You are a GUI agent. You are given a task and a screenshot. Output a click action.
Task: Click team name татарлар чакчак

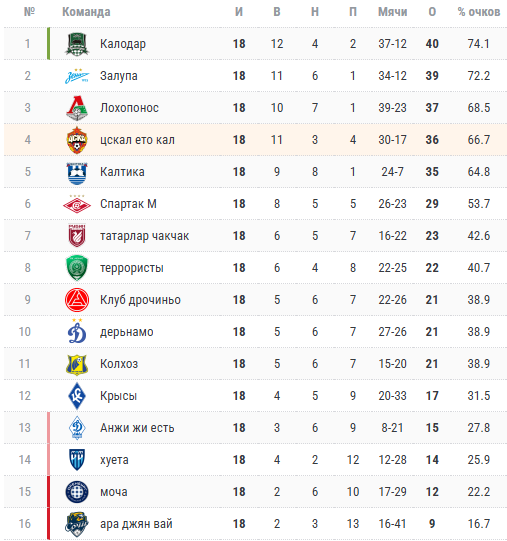coord(145,236)
